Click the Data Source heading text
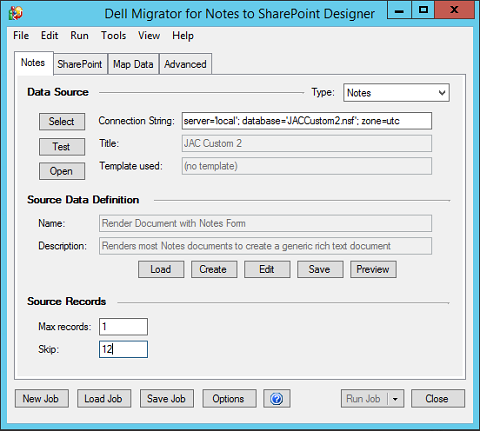Viewport: 480px width, 431px height. (x=58, y=92)
